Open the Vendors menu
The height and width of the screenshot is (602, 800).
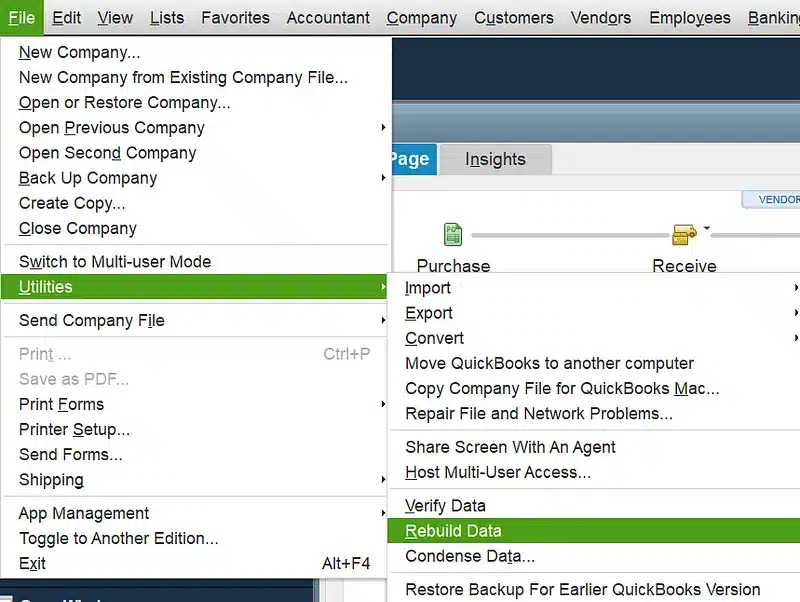point(600,17)
